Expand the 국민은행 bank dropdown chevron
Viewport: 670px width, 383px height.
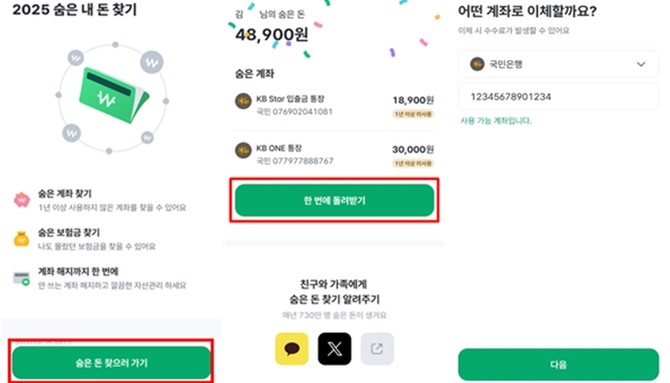(641, 64)
